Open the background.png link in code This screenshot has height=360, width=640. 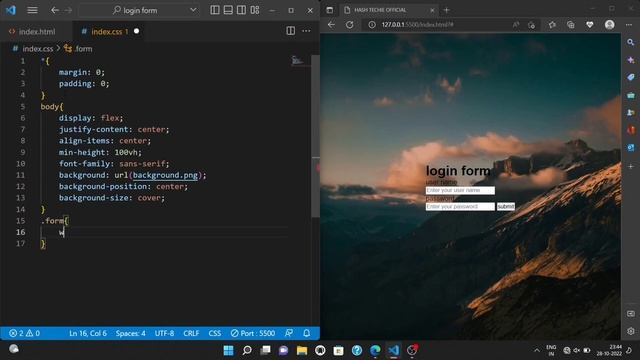pos(165,175)
